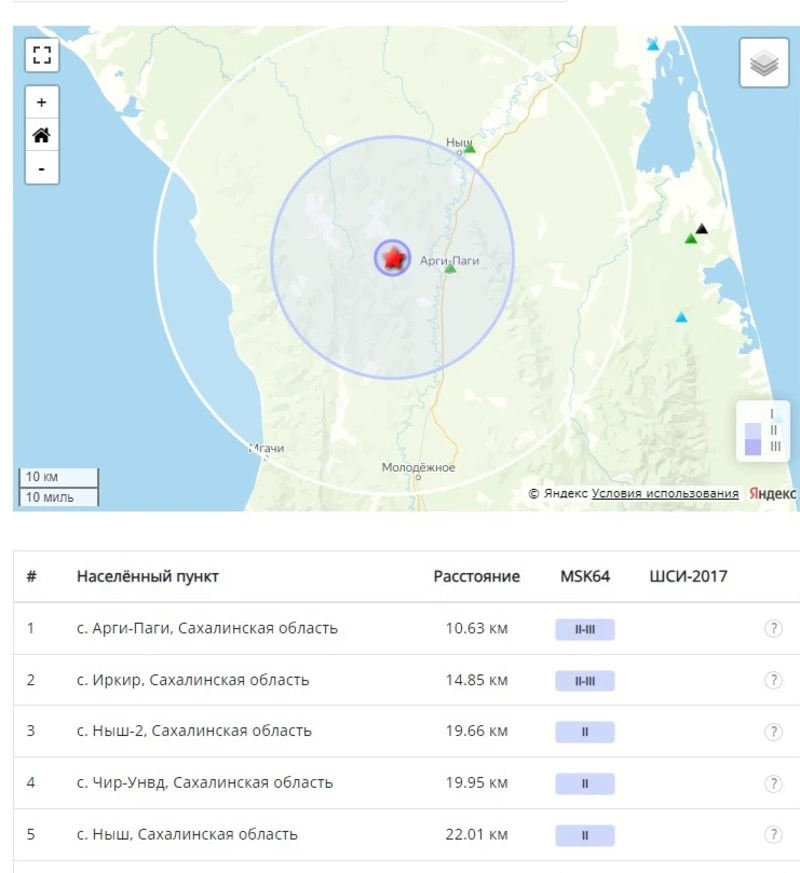
Task: Click the red star epicenter marker
Action: 393,258
